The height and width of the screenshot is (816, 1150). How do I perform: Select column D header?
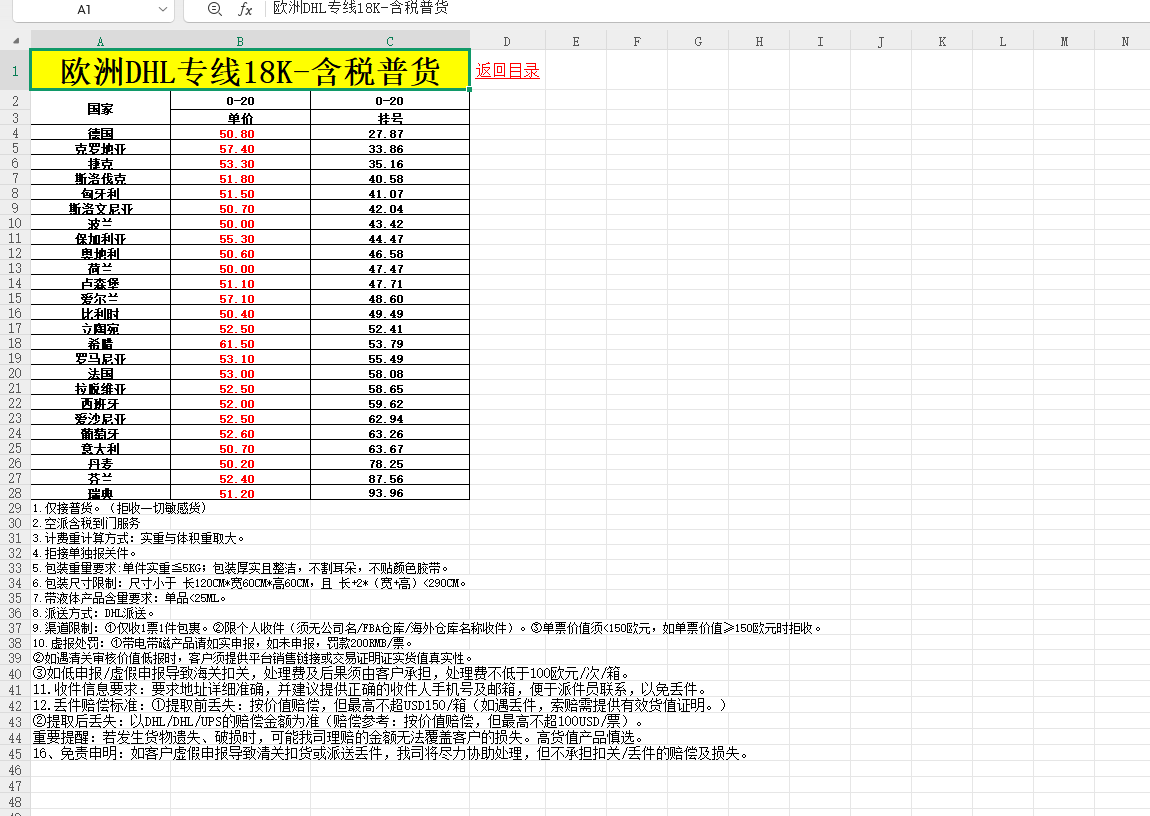[x=507, y=41]
